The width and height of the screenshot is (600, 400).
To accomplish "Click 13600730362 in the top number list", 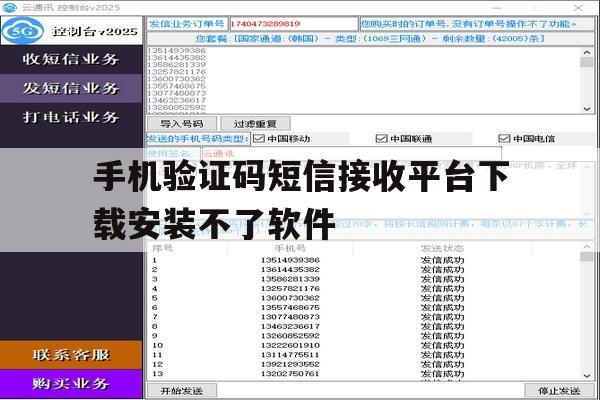I will pyautogui.click(x=176, y=79).
